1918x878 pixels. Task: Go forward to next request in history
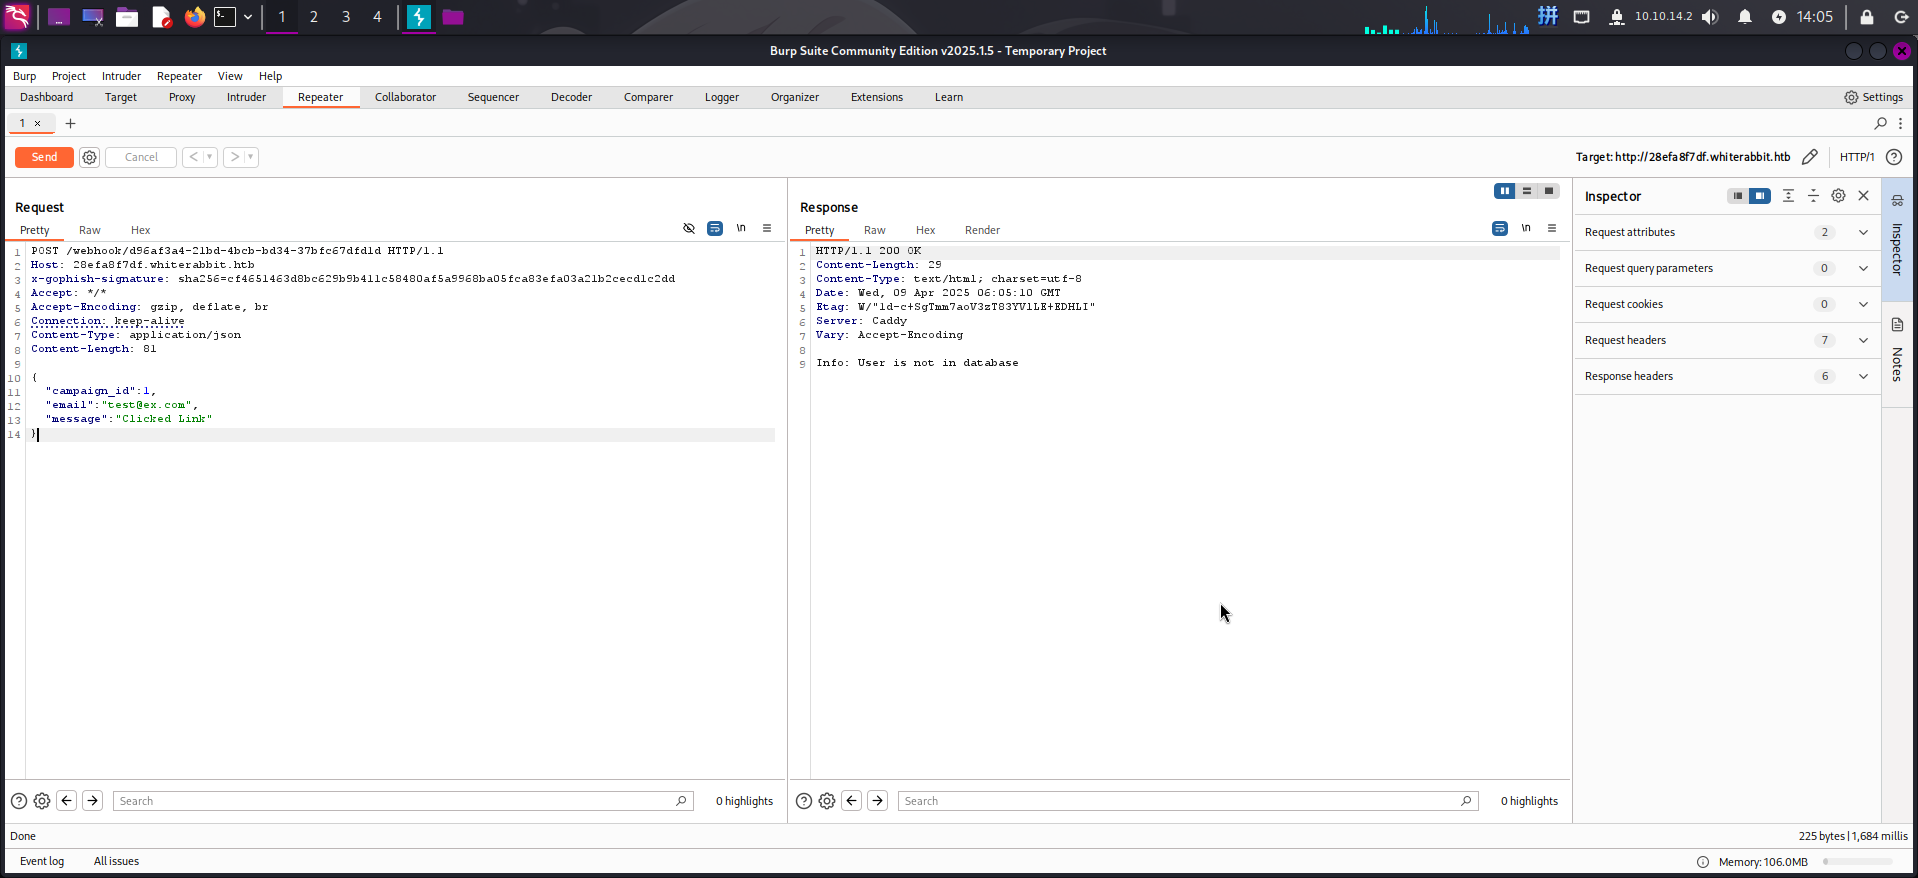point(234,157)
